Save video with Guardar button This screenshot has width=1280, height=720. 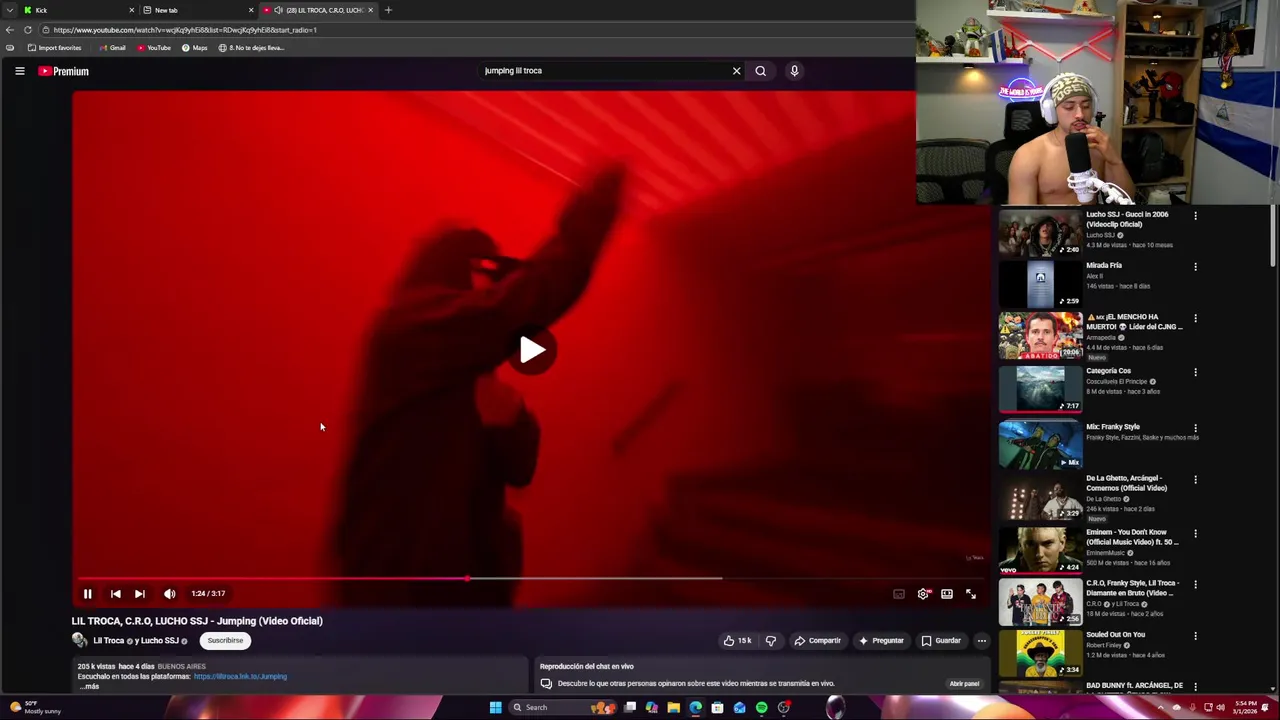point(941,641)
